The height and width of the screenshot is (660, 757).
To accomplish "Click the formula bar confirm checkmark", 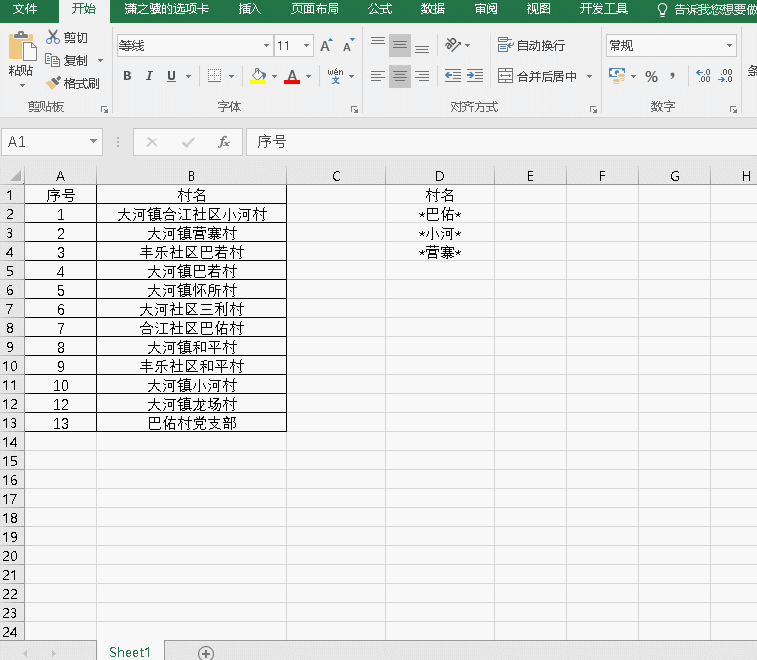I will (x=188, y=142).
